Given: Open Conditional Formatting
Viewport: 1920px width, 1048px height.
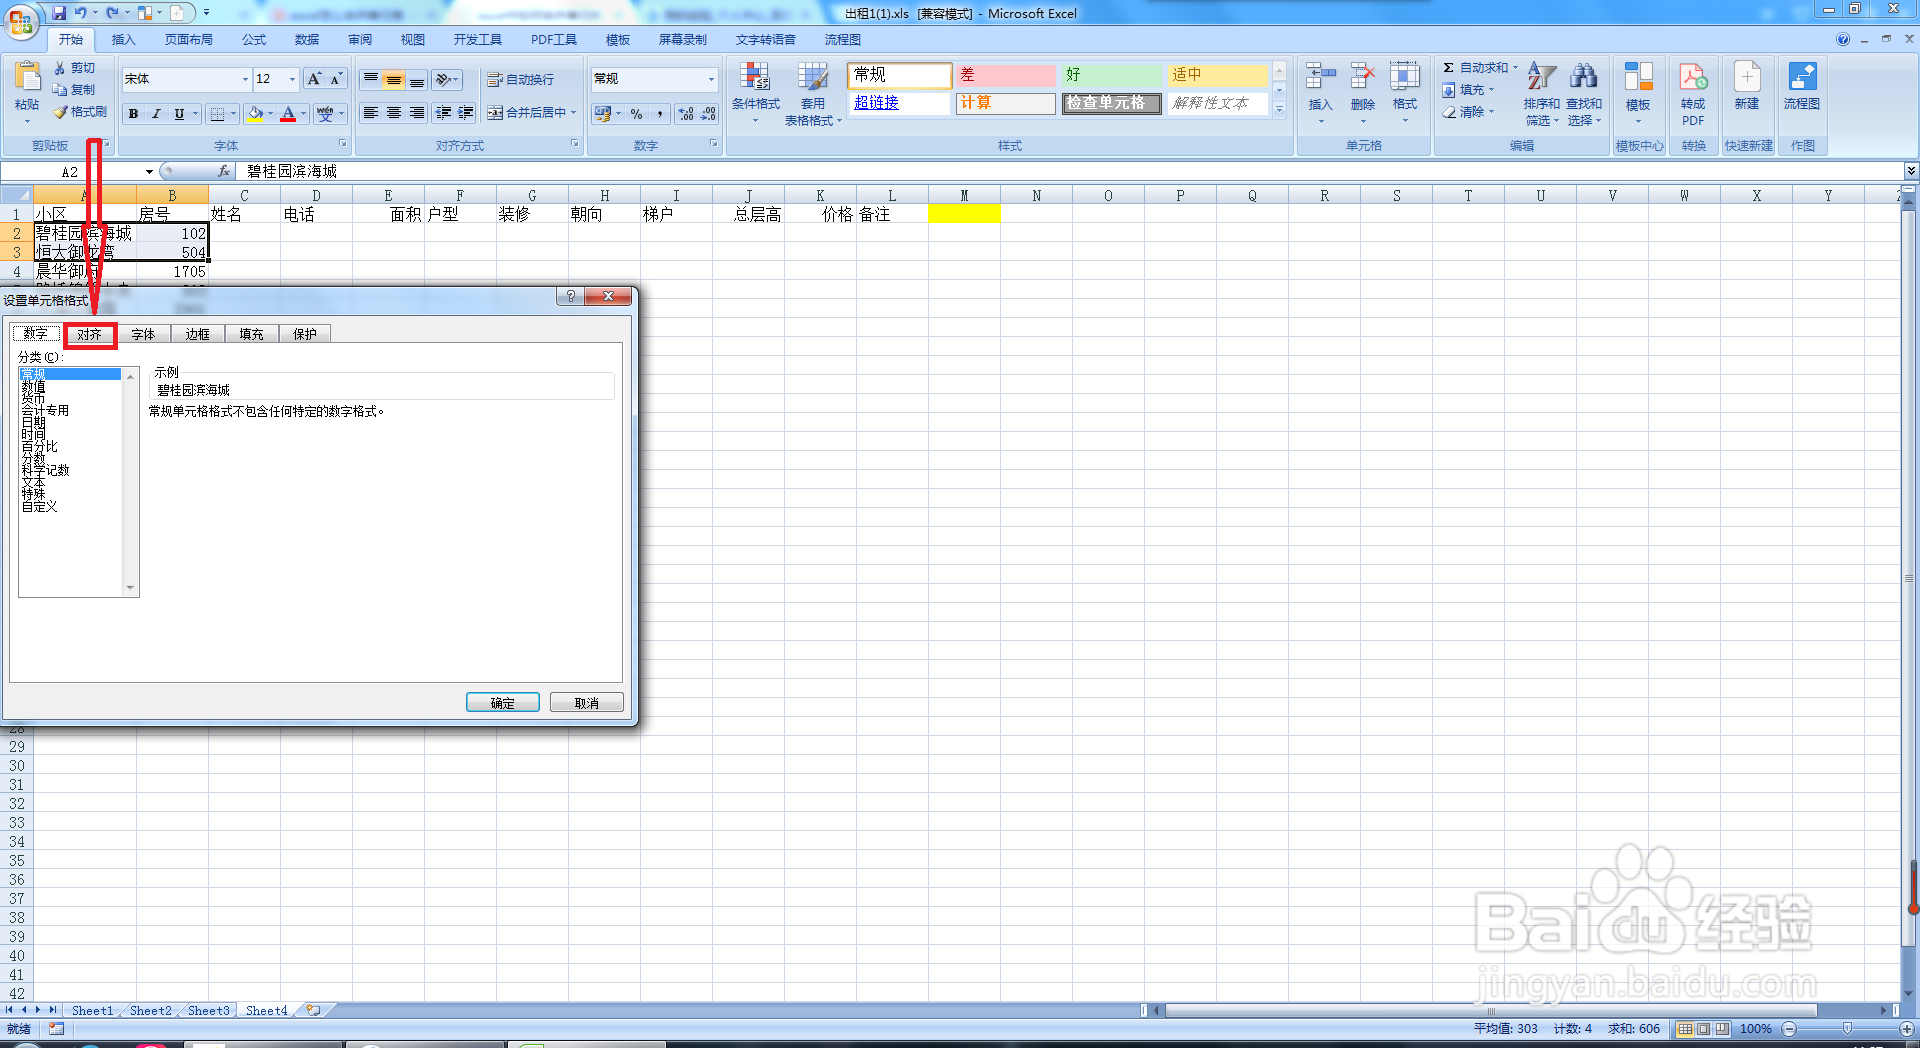Looking at the screenshot, I should click(755, 93).
